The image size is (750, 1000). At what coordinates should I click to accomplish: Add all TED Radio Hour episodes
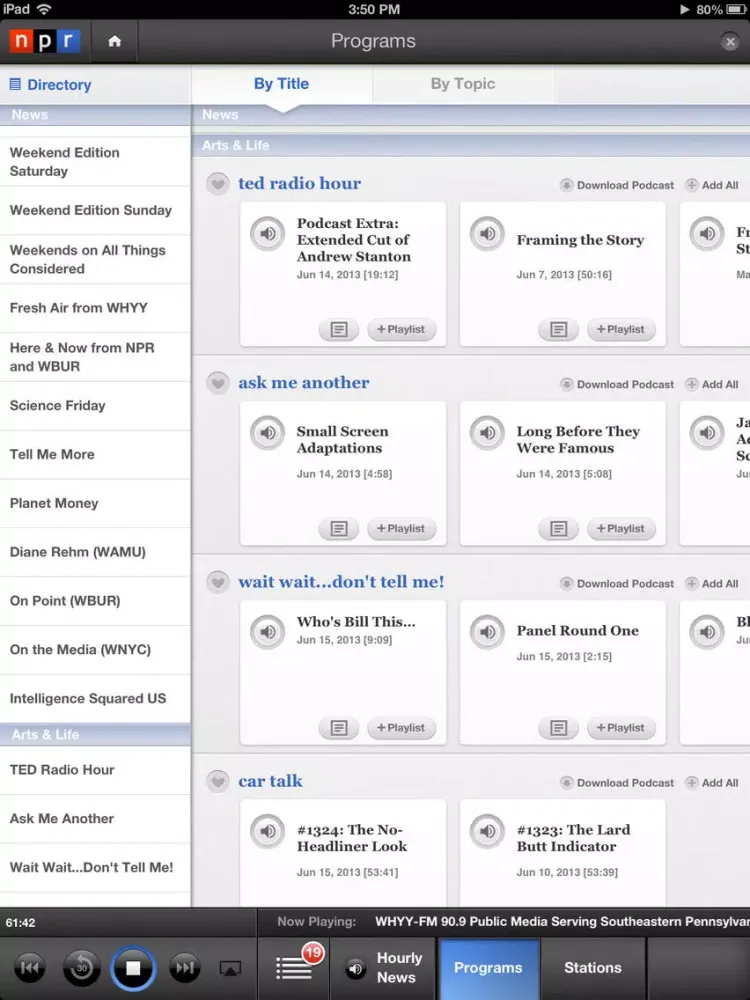(x=712, y=186)
